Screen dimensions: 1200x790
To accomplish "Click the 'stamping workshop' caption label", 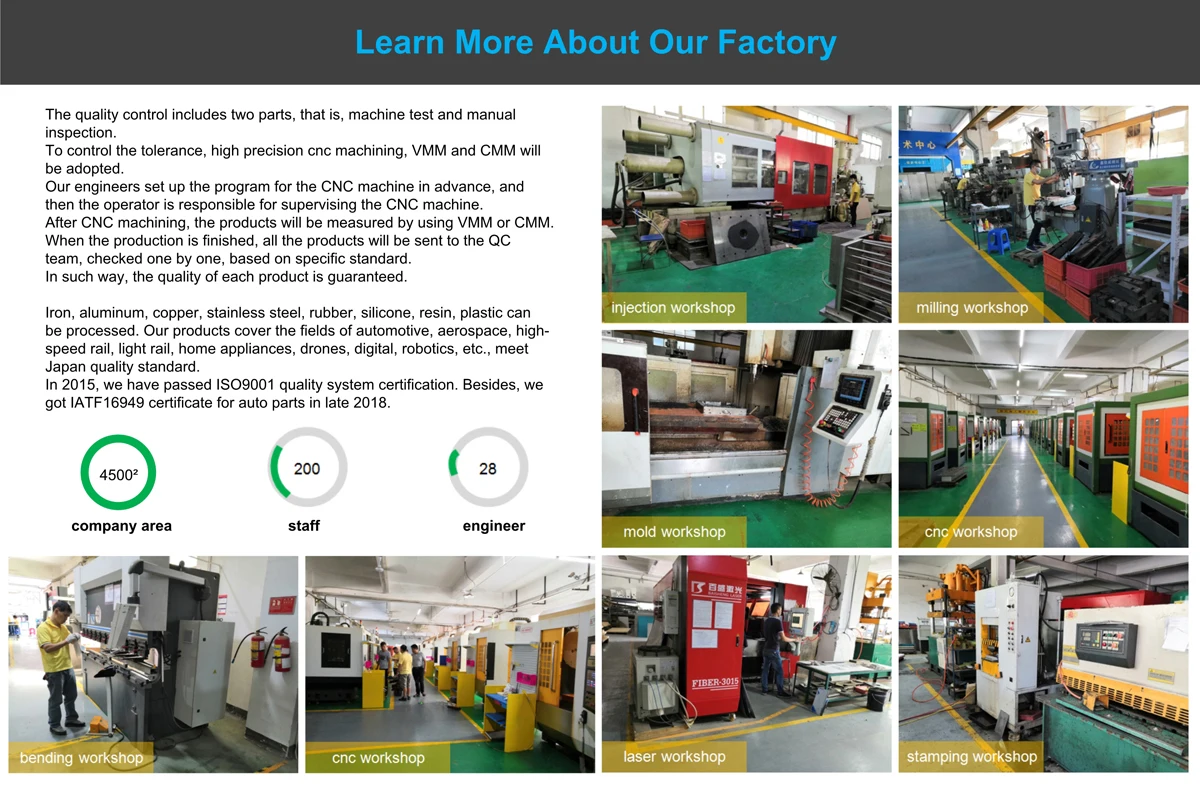I will click(x=971, y=757).
